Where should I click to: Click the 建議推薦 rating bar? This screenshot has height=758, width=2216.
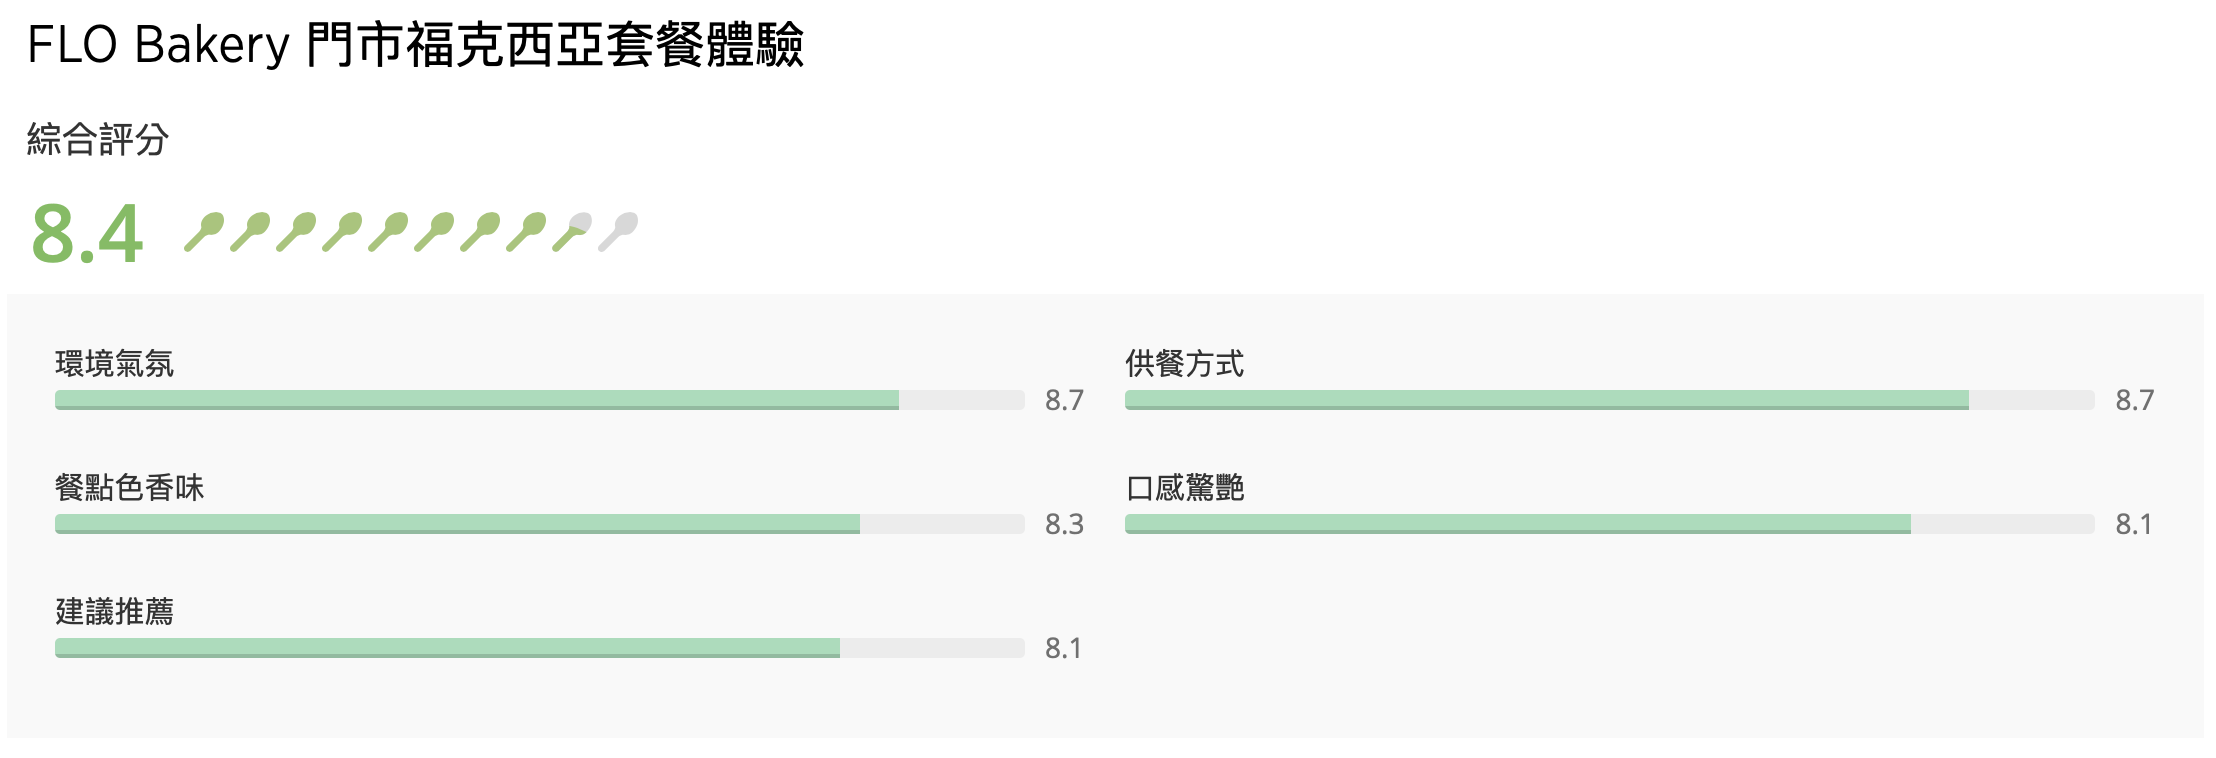(540, 648)
